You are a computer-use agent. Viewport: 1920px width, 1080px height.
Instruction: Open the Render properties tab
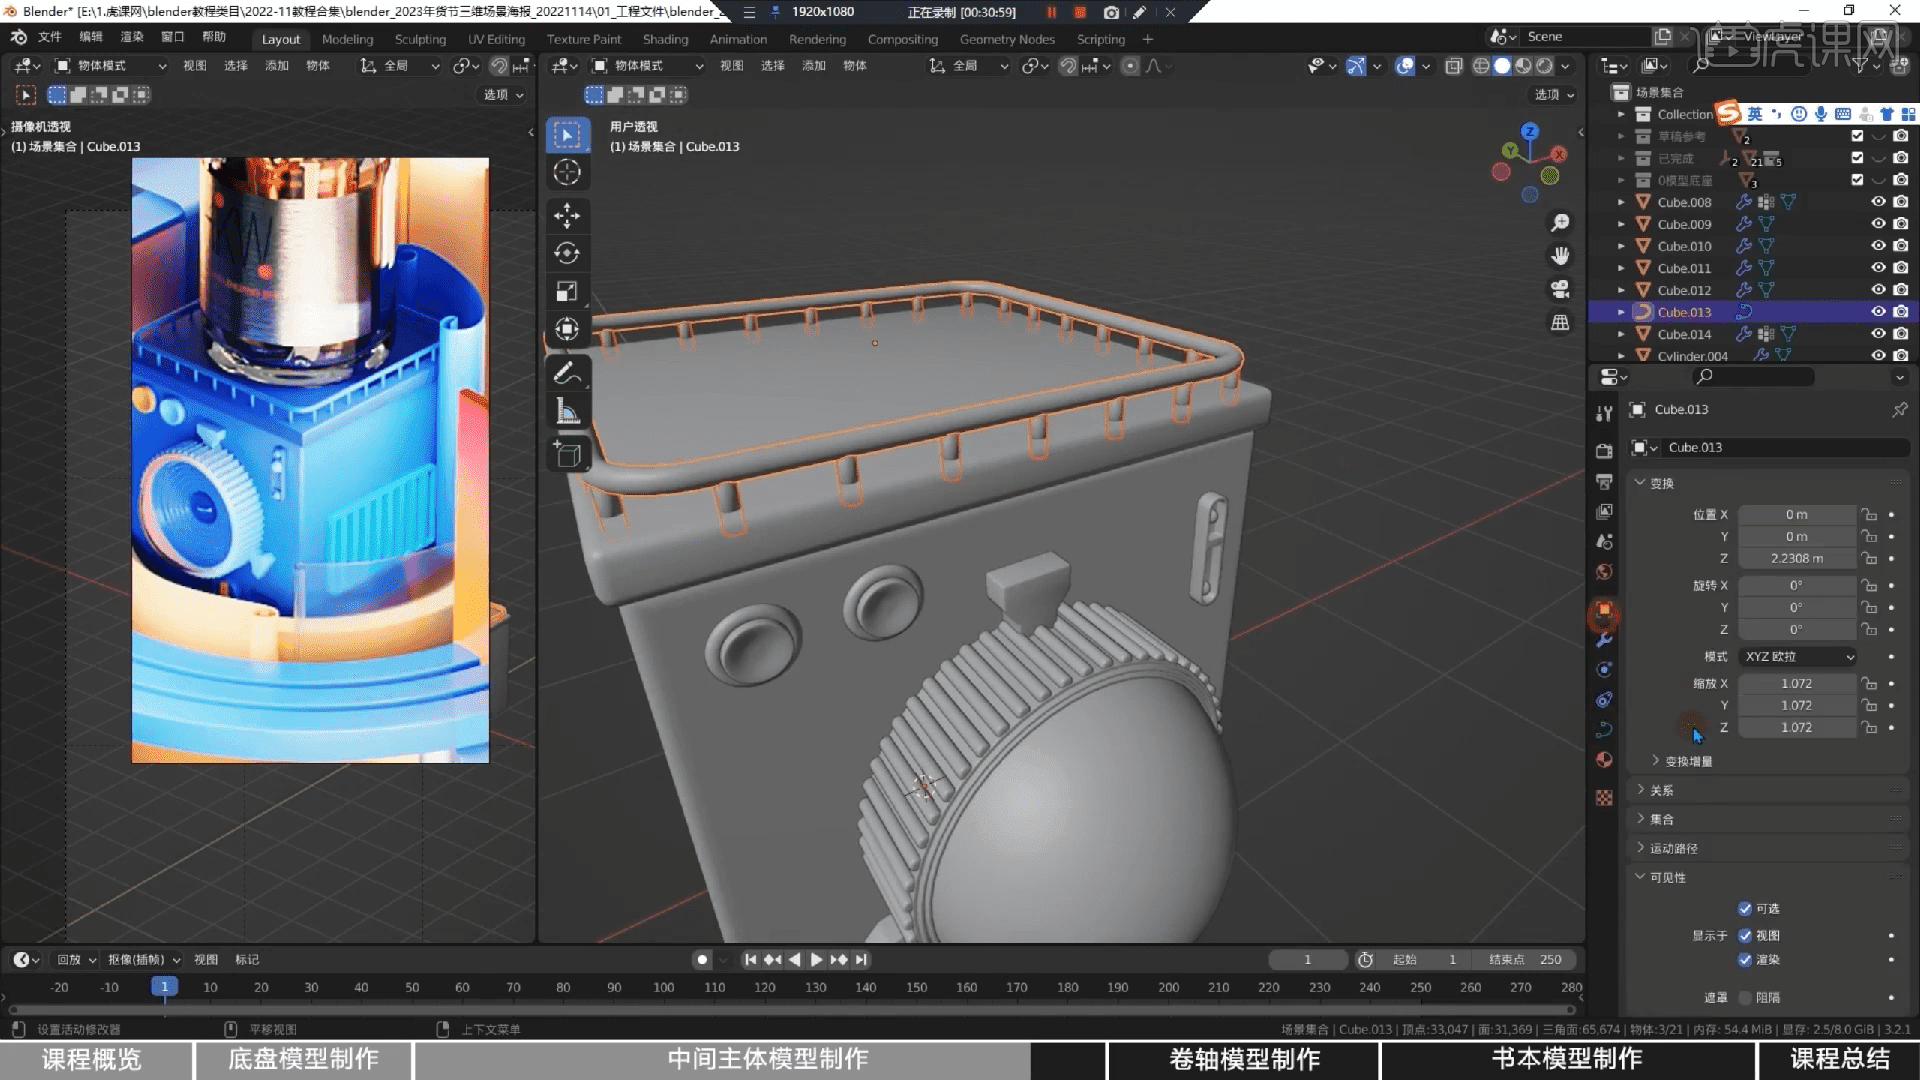[1604, 451]
